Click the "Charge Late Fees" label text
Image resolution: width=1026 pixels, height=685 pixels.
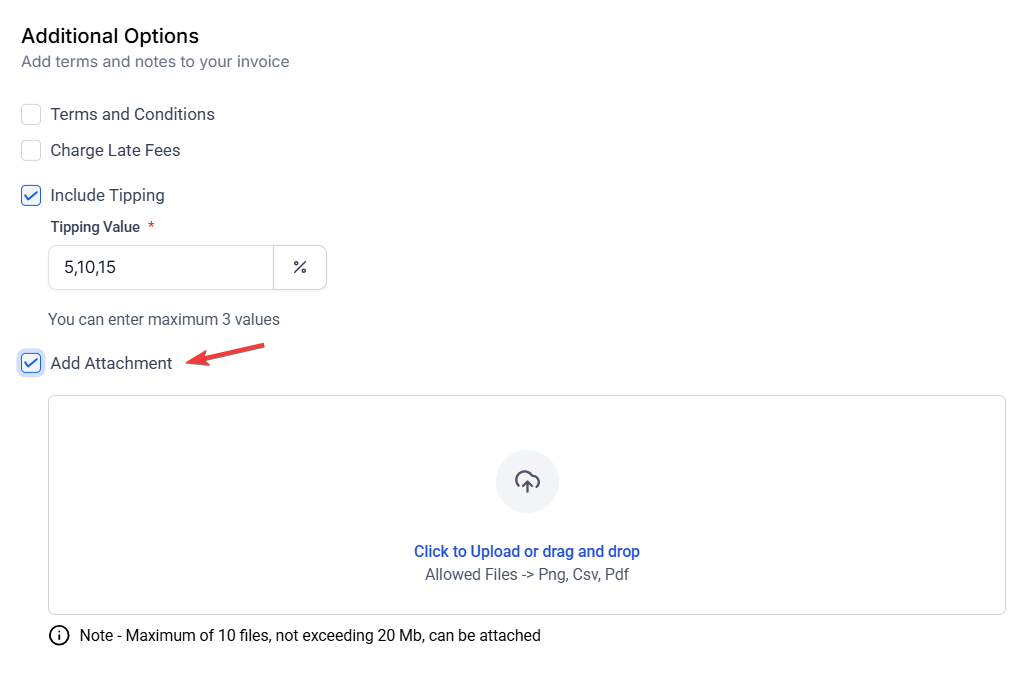(115, 150)
